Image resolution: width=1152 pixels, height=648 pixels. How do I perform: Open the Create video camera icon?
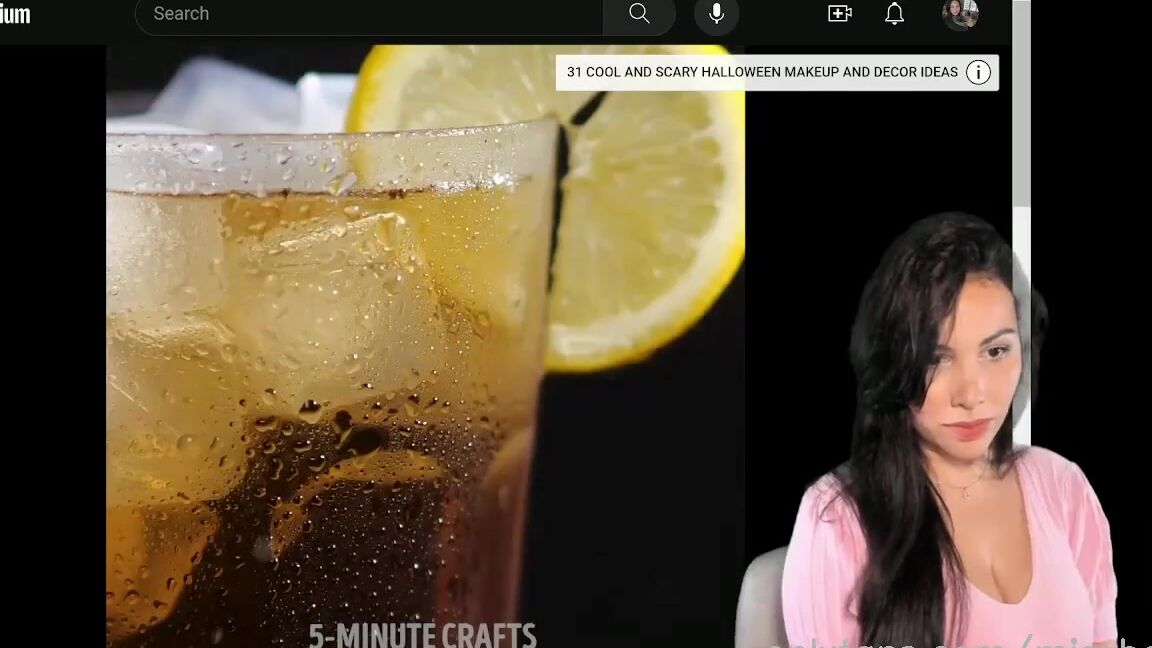pyautogui.click(x=839, y=14)
